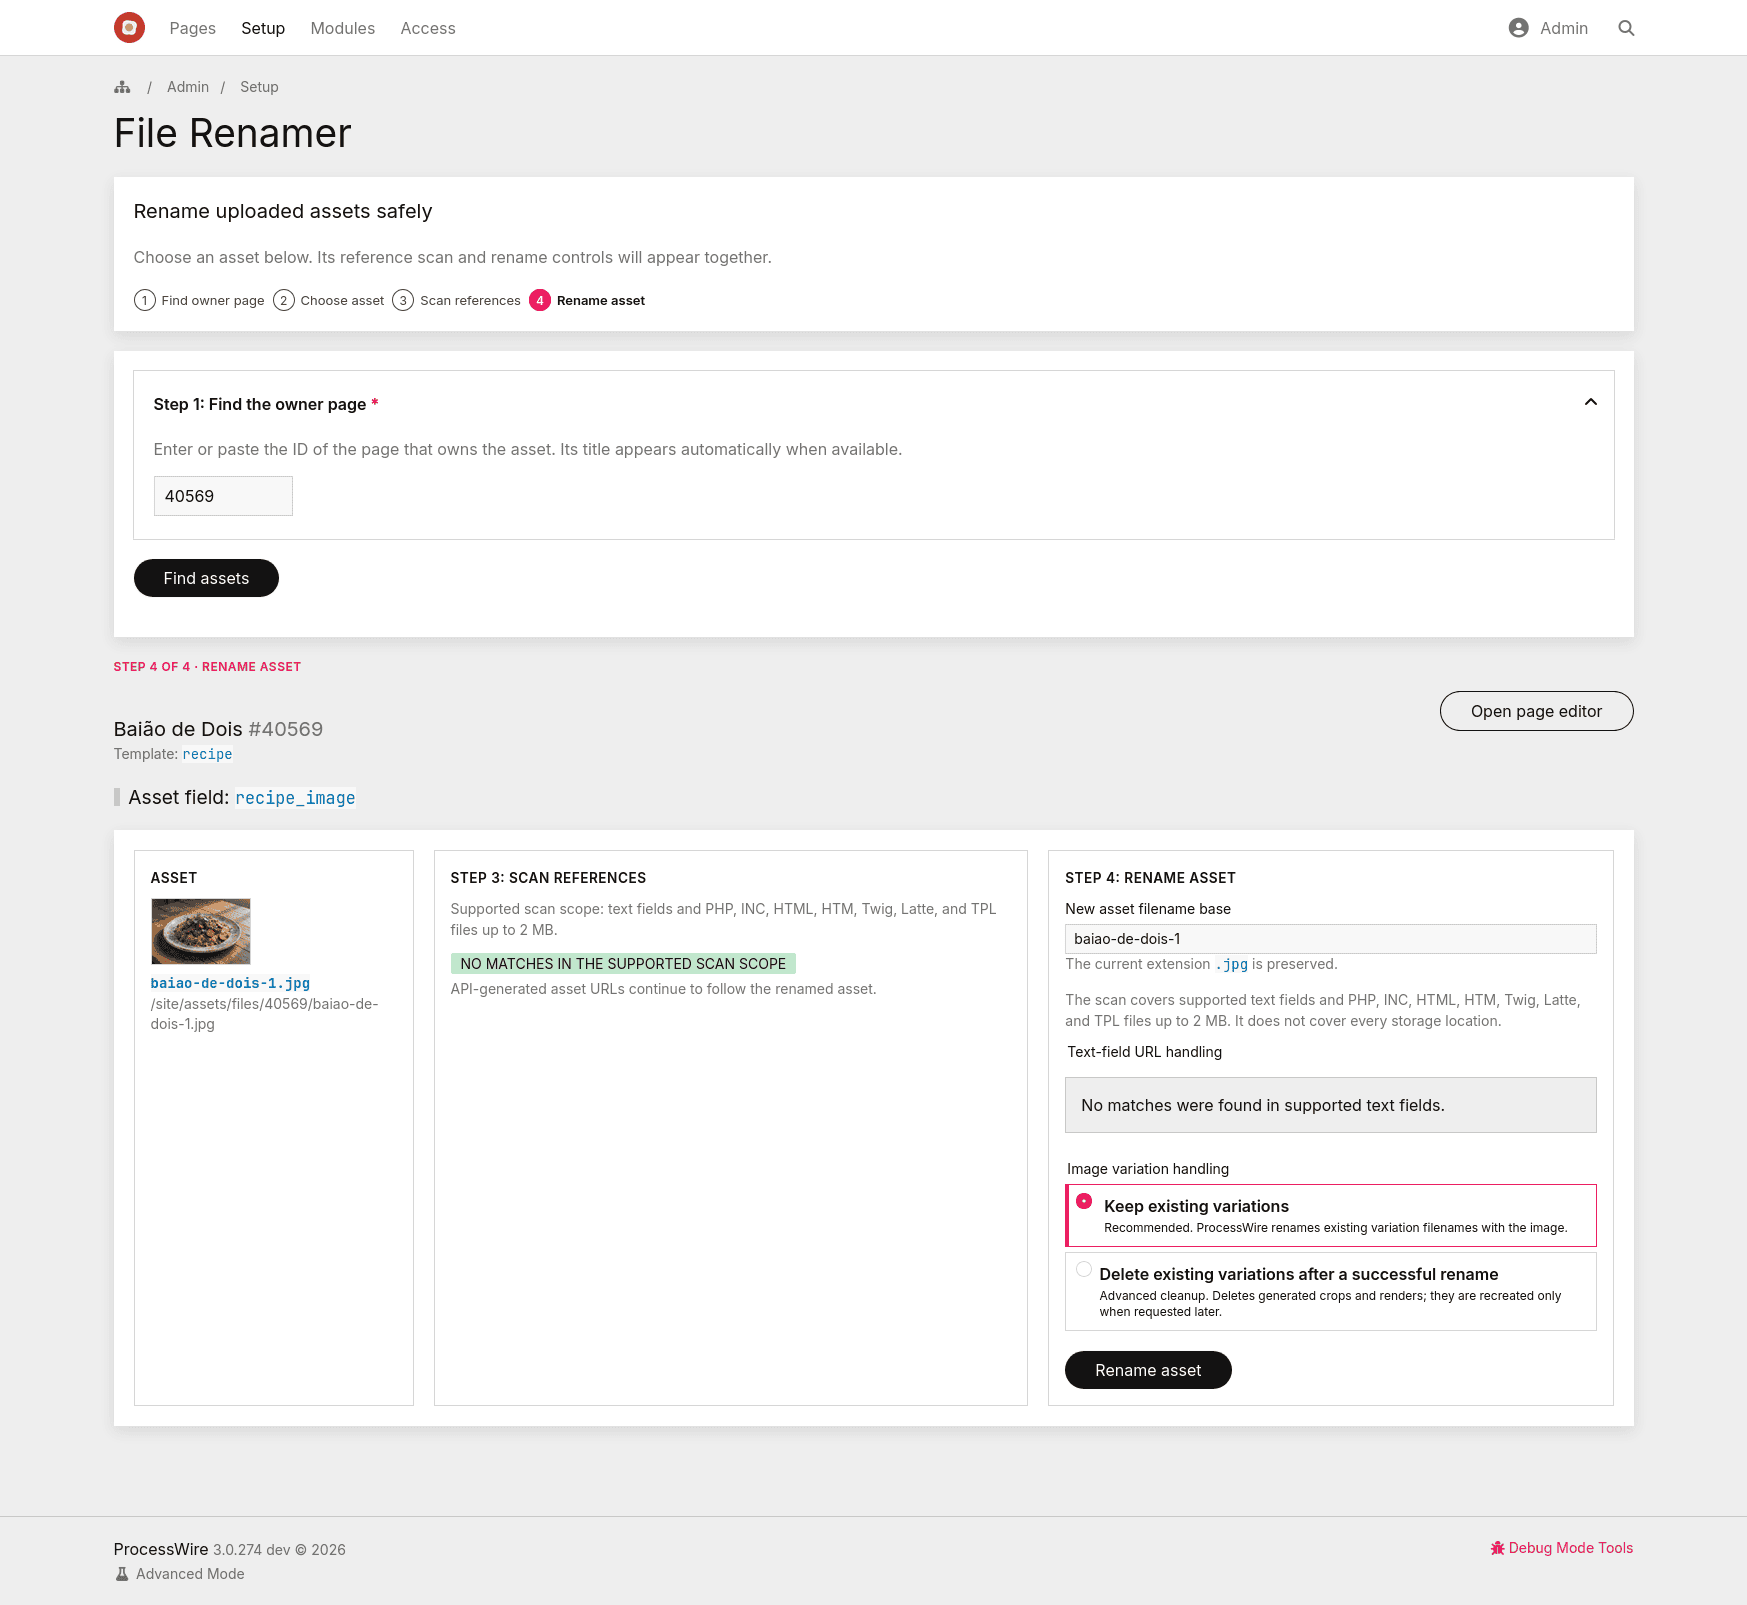Click the Debug Mode Tools link text

(x=1570, y=1548)
